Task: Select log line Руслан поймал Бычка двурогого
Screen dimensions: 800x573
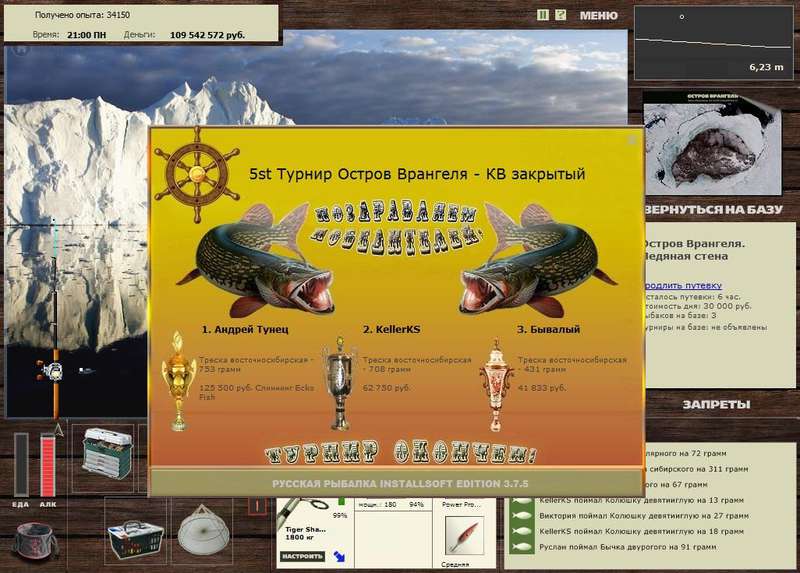Action: click(628, 547)
